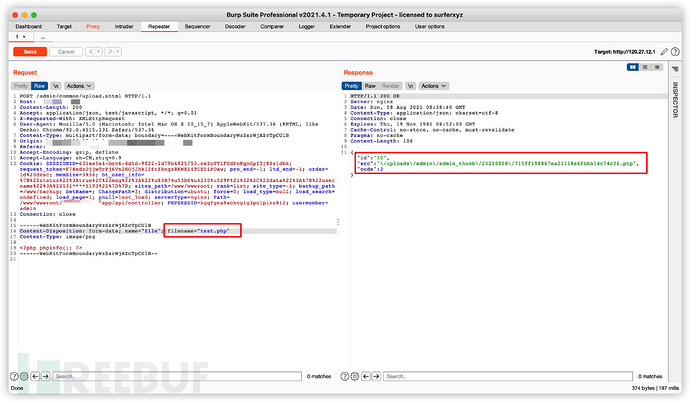Image resolution: width=690 pixels, height=402 pixels.
Task: Click the request search field
Action: click(177, 376)
